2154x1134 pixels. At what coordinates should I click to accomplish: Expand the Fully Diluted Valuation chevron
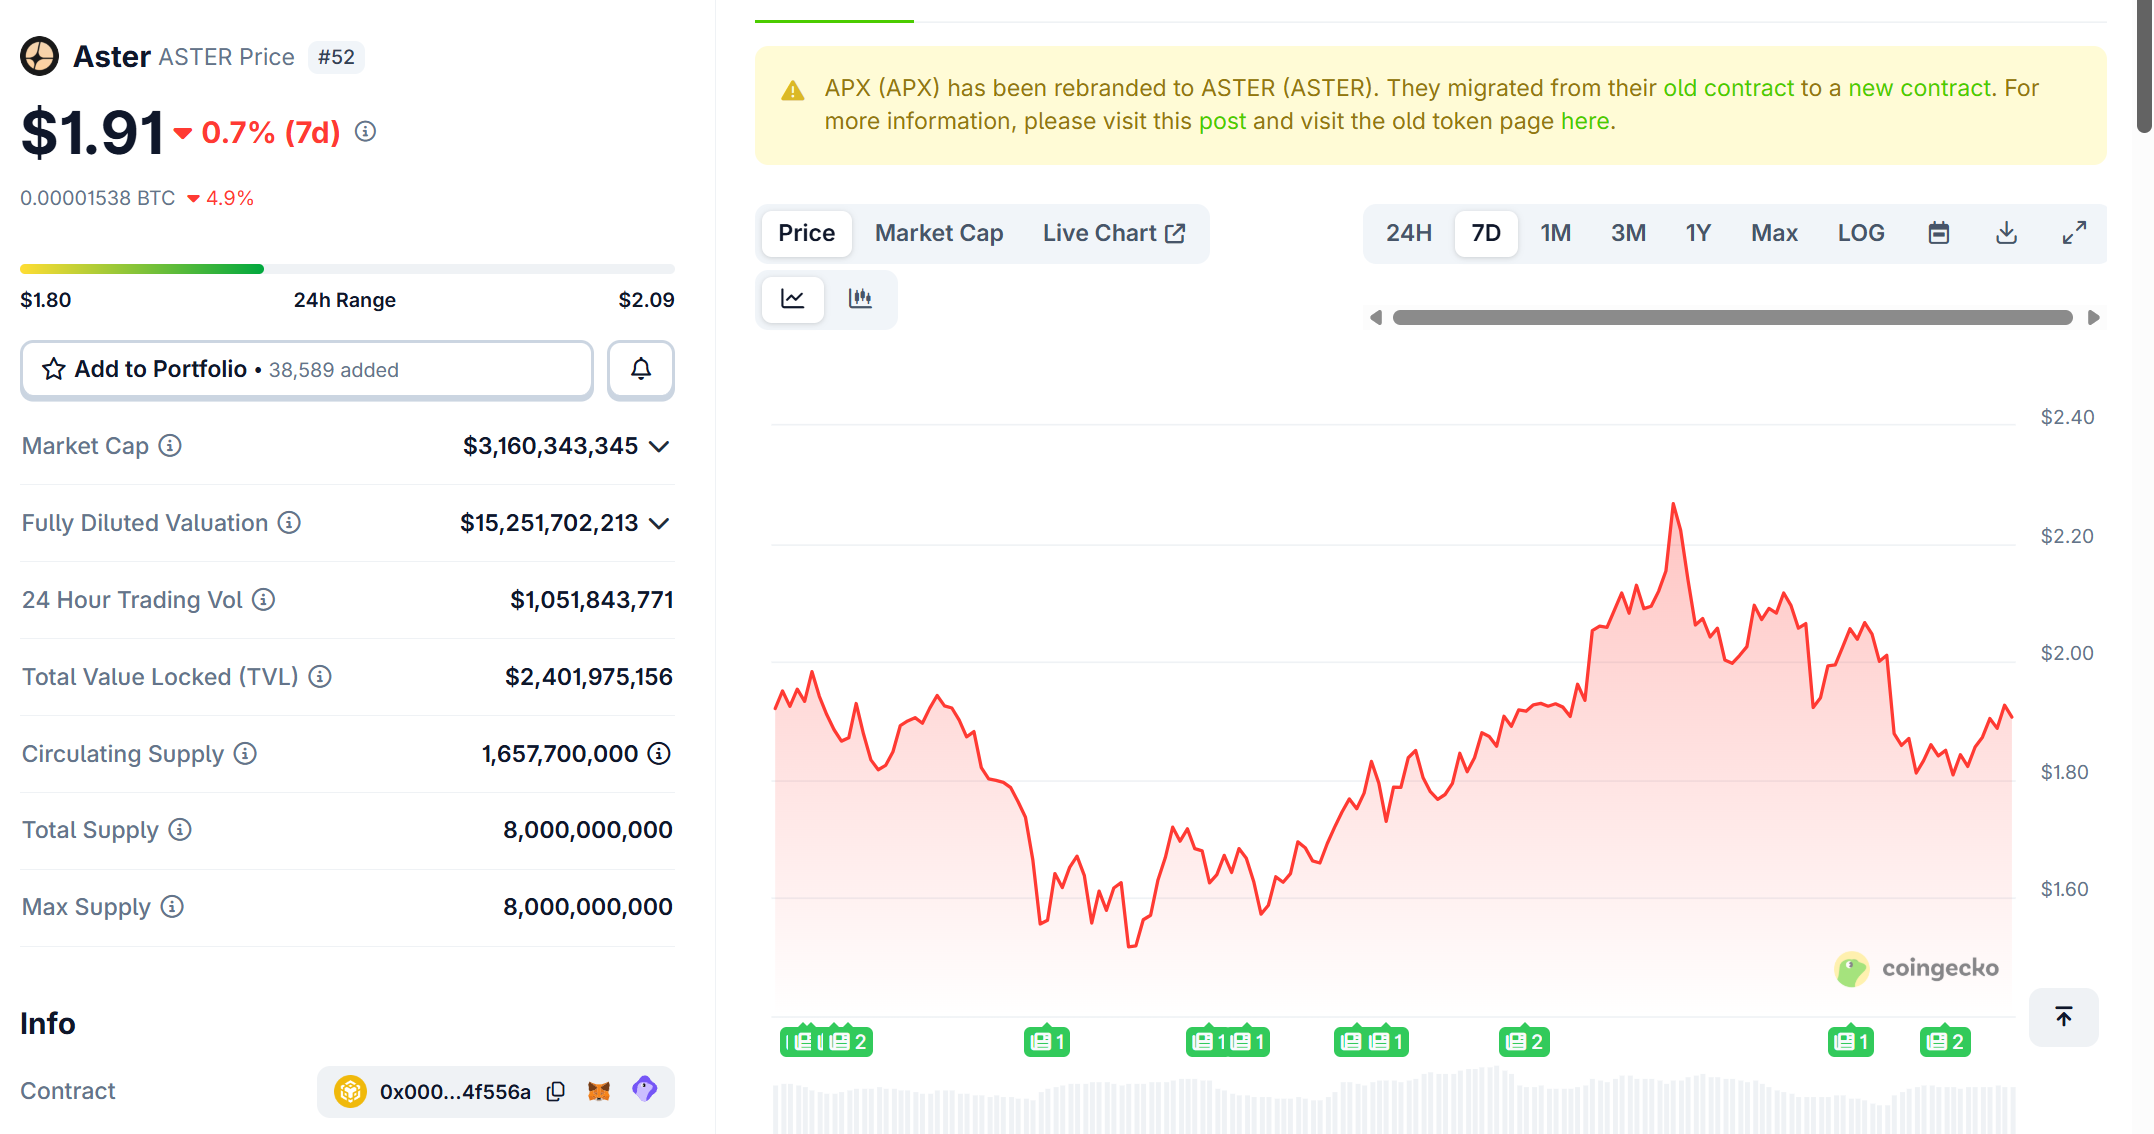pyautogui.click(x=659, y=523)
